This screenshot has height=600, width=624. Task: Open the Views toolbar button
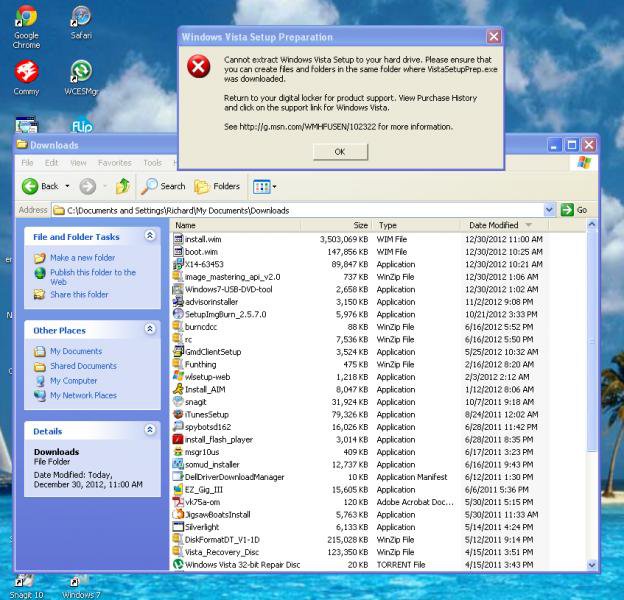coord(264,186)
